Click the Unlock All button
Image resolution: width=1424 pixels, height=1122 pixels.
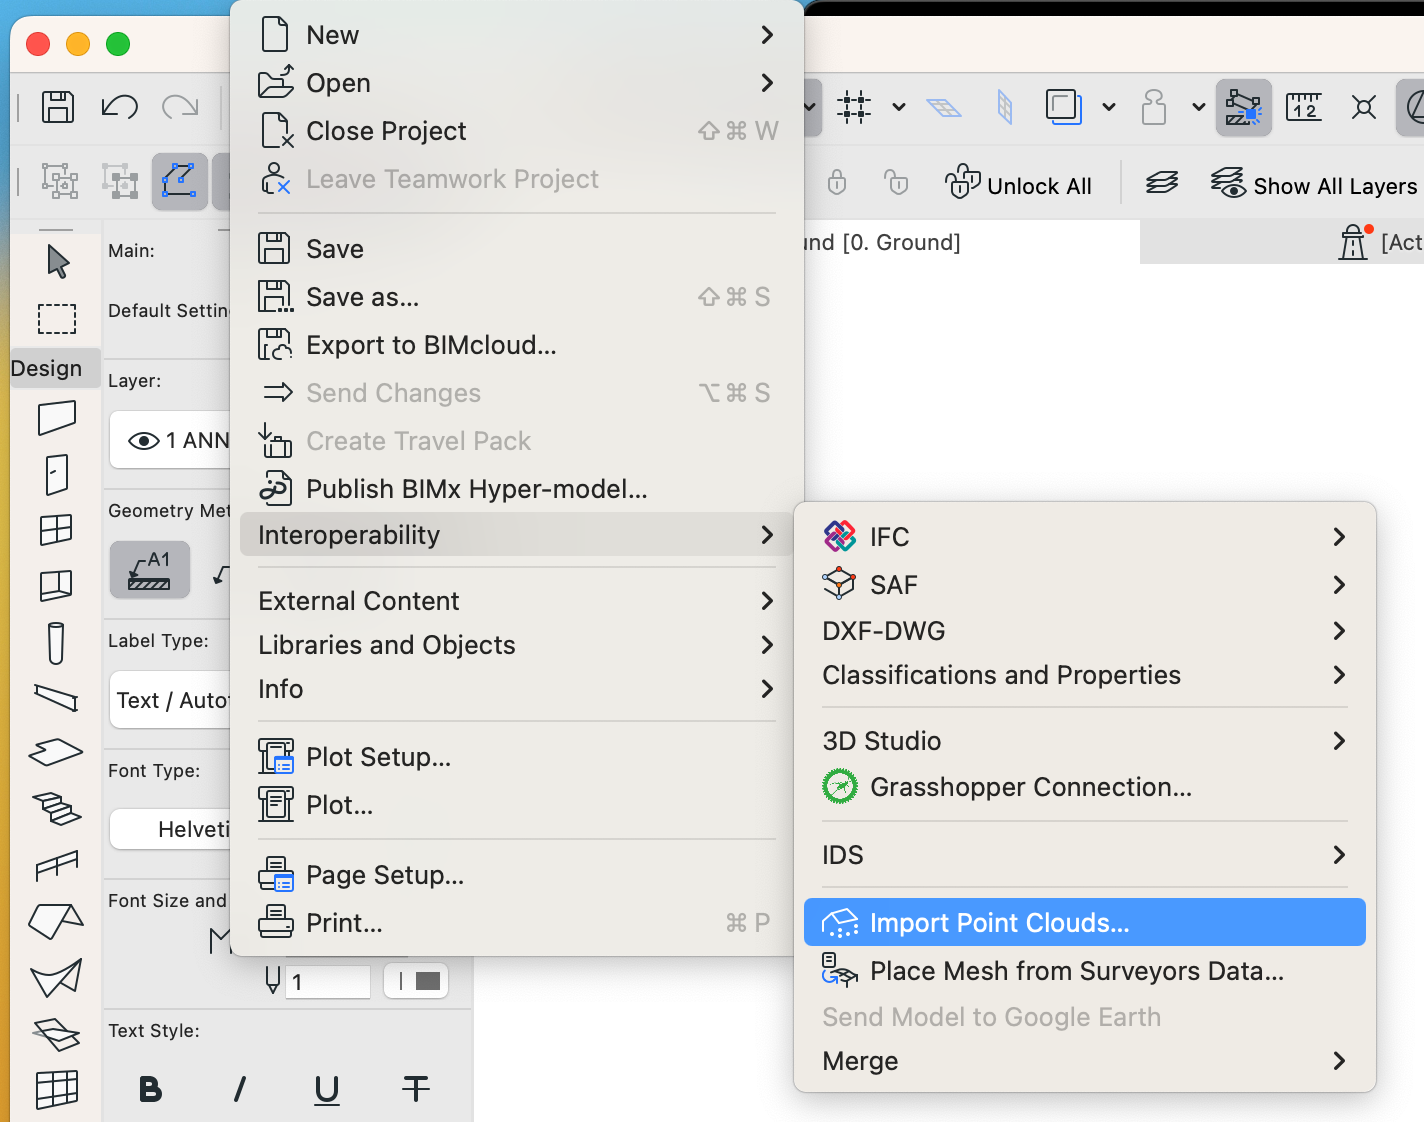click(1019, 185)
